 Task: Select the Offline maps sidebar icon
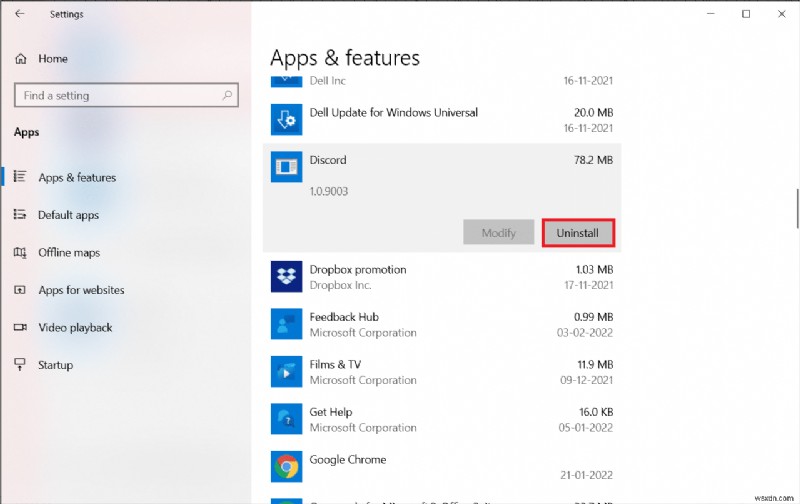(x=19, y=252)
